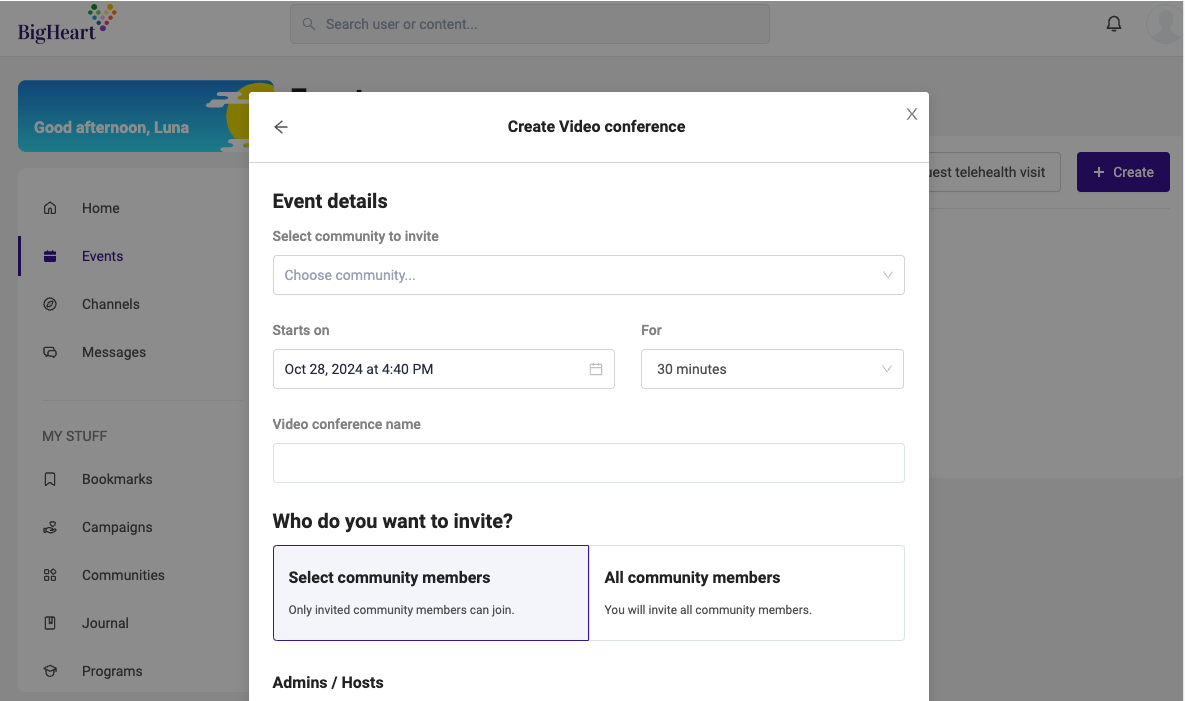Focus the Video conference name field
The height and width of the screenshot is (701, 1185).
pos(589,463)
